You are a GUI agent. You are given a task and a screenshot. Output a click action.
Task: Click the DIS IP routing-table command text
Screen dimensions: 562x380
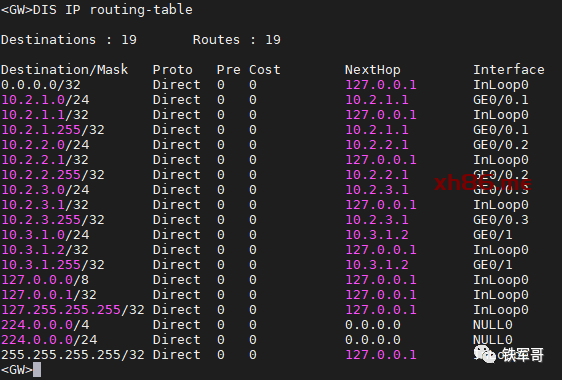coord(113,10)
